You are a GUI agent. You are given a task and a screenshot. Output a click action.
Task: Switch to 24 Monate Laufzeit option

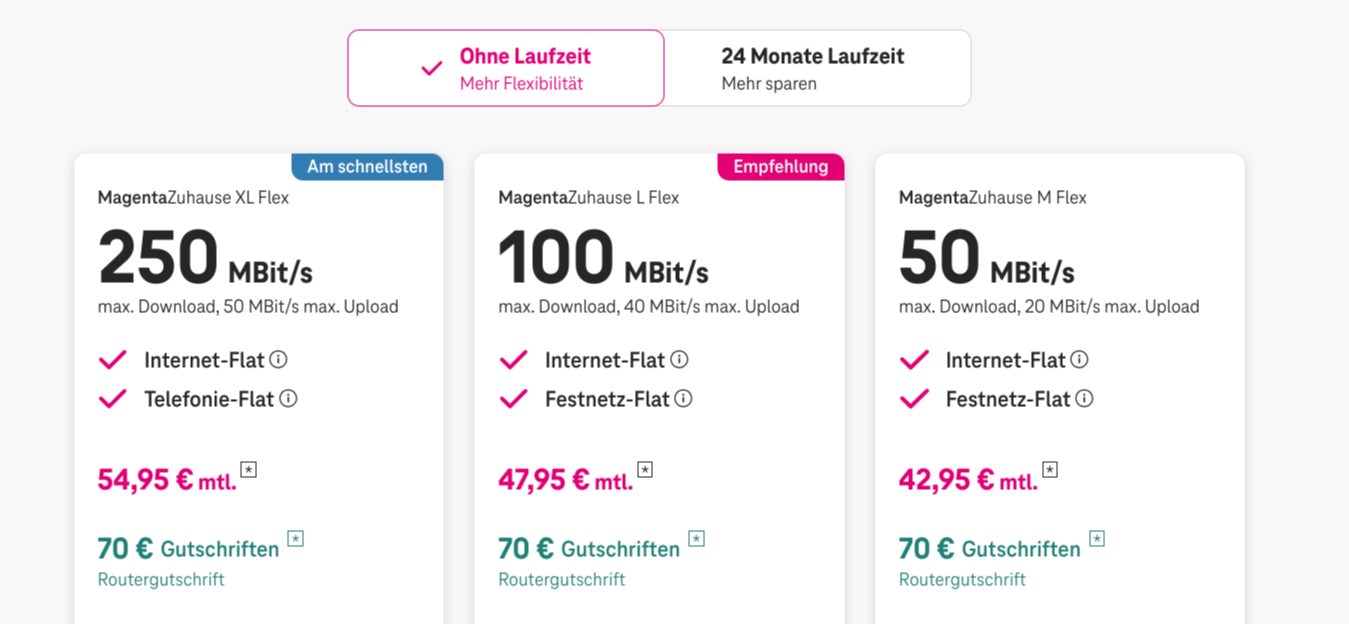[817, 68]
